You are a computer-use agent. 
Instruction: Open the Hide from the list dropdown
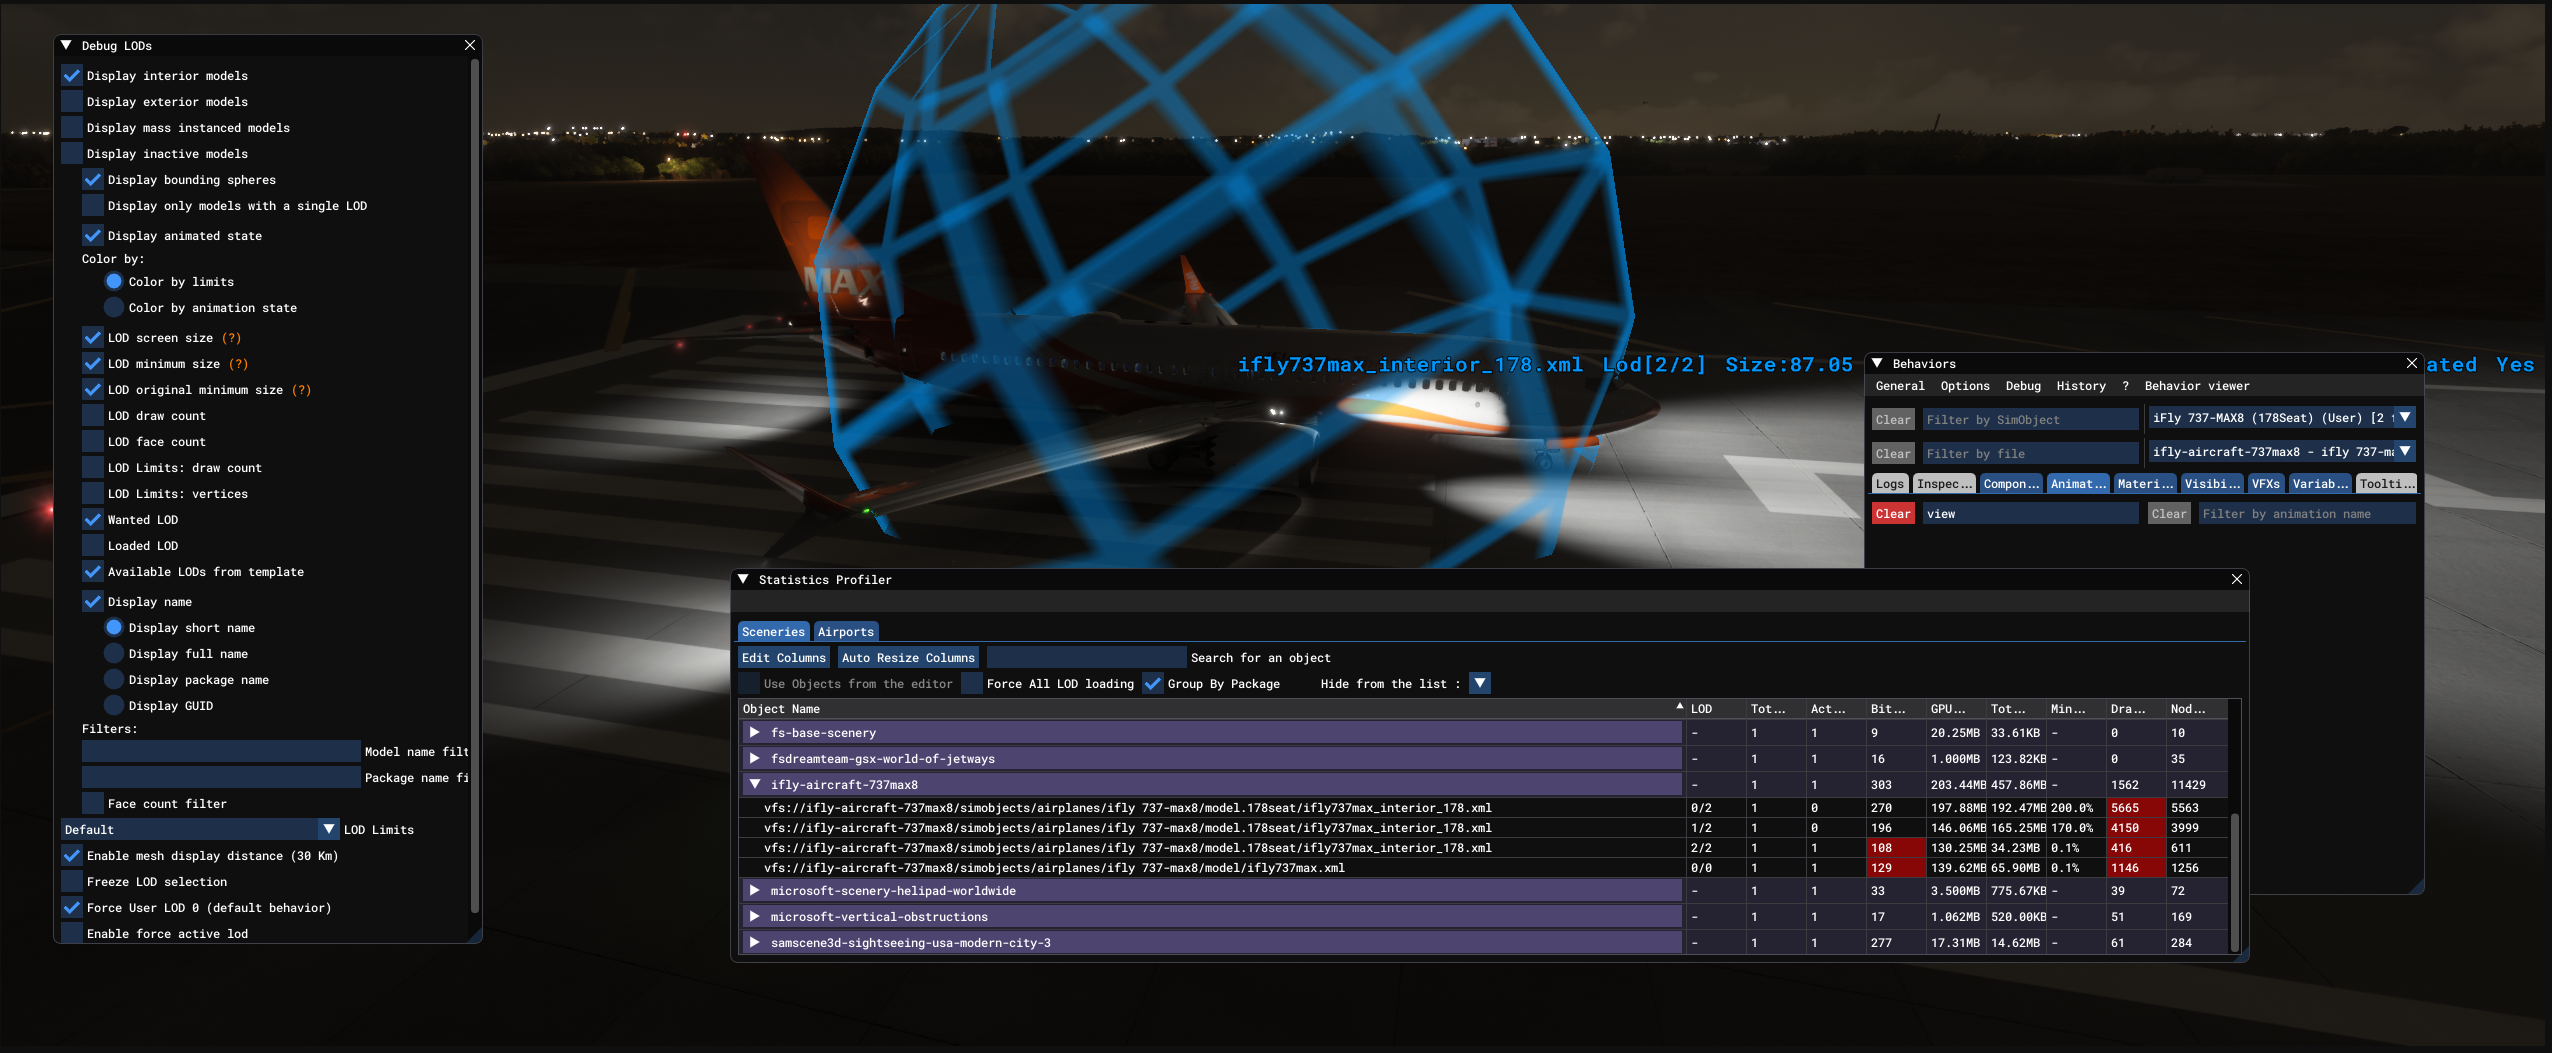point(1480,683)
